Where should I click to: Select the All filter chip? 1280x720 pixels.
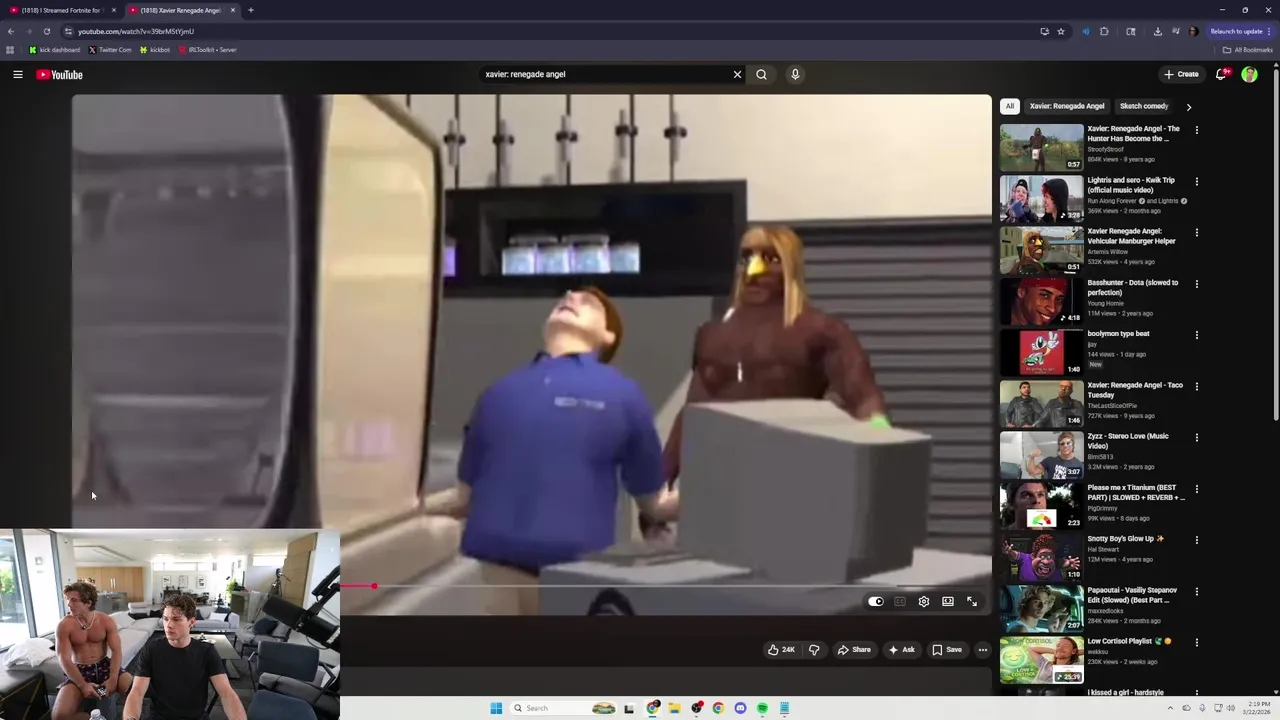point(1010,106)
